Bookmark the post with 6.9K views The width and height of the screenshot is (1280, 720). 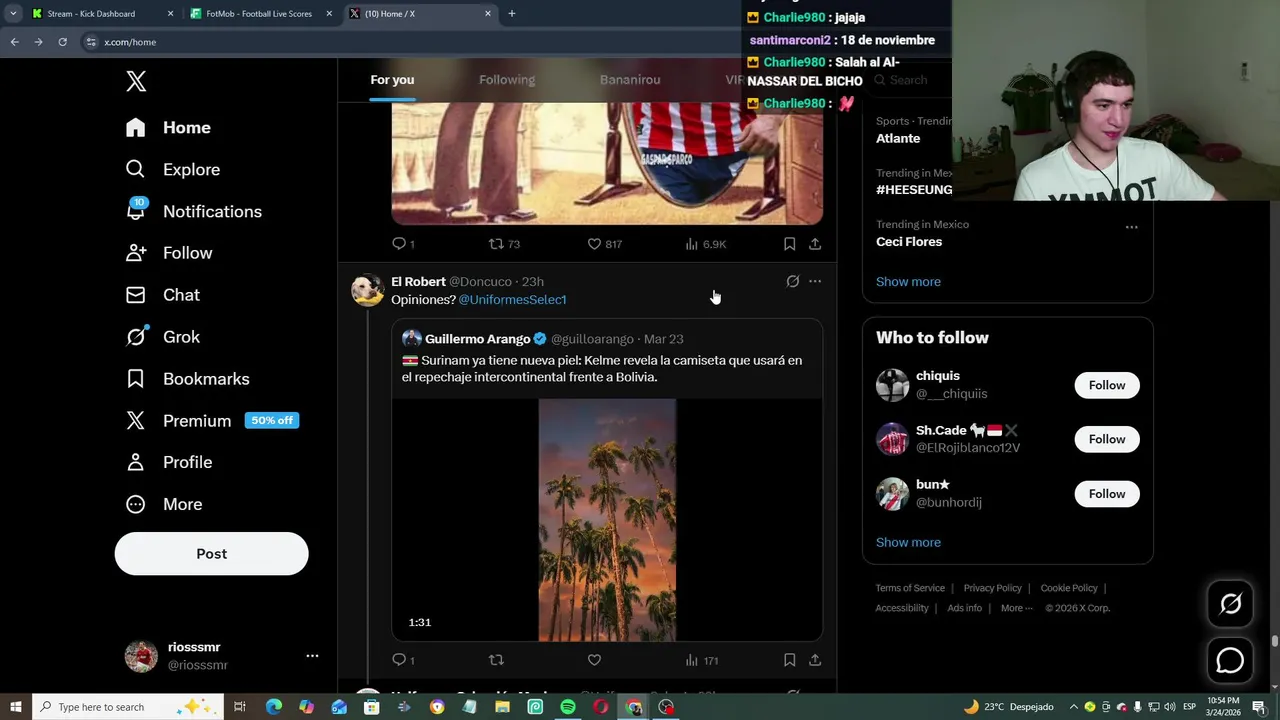click(789, 244)
